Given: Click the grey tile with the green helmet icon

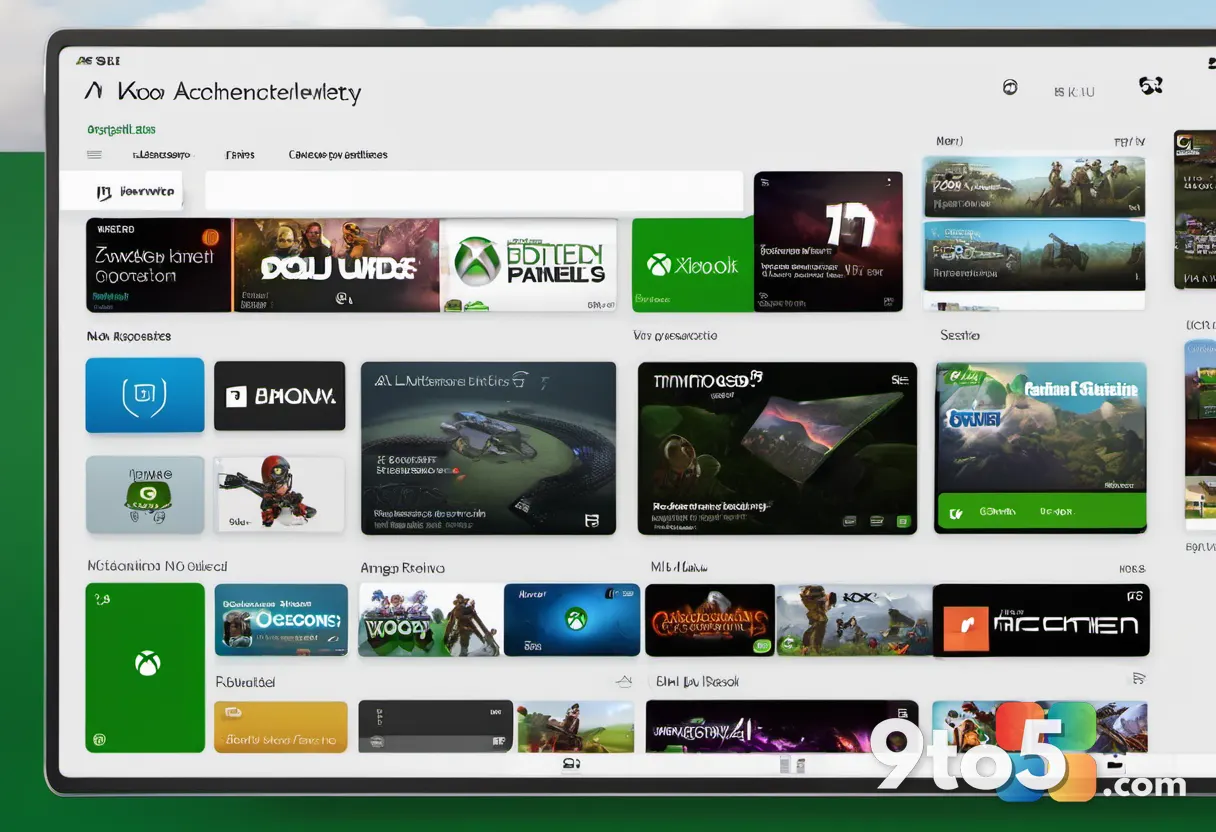Looking at the screenshot, I should pyautogui.click(x=145, y=494).
